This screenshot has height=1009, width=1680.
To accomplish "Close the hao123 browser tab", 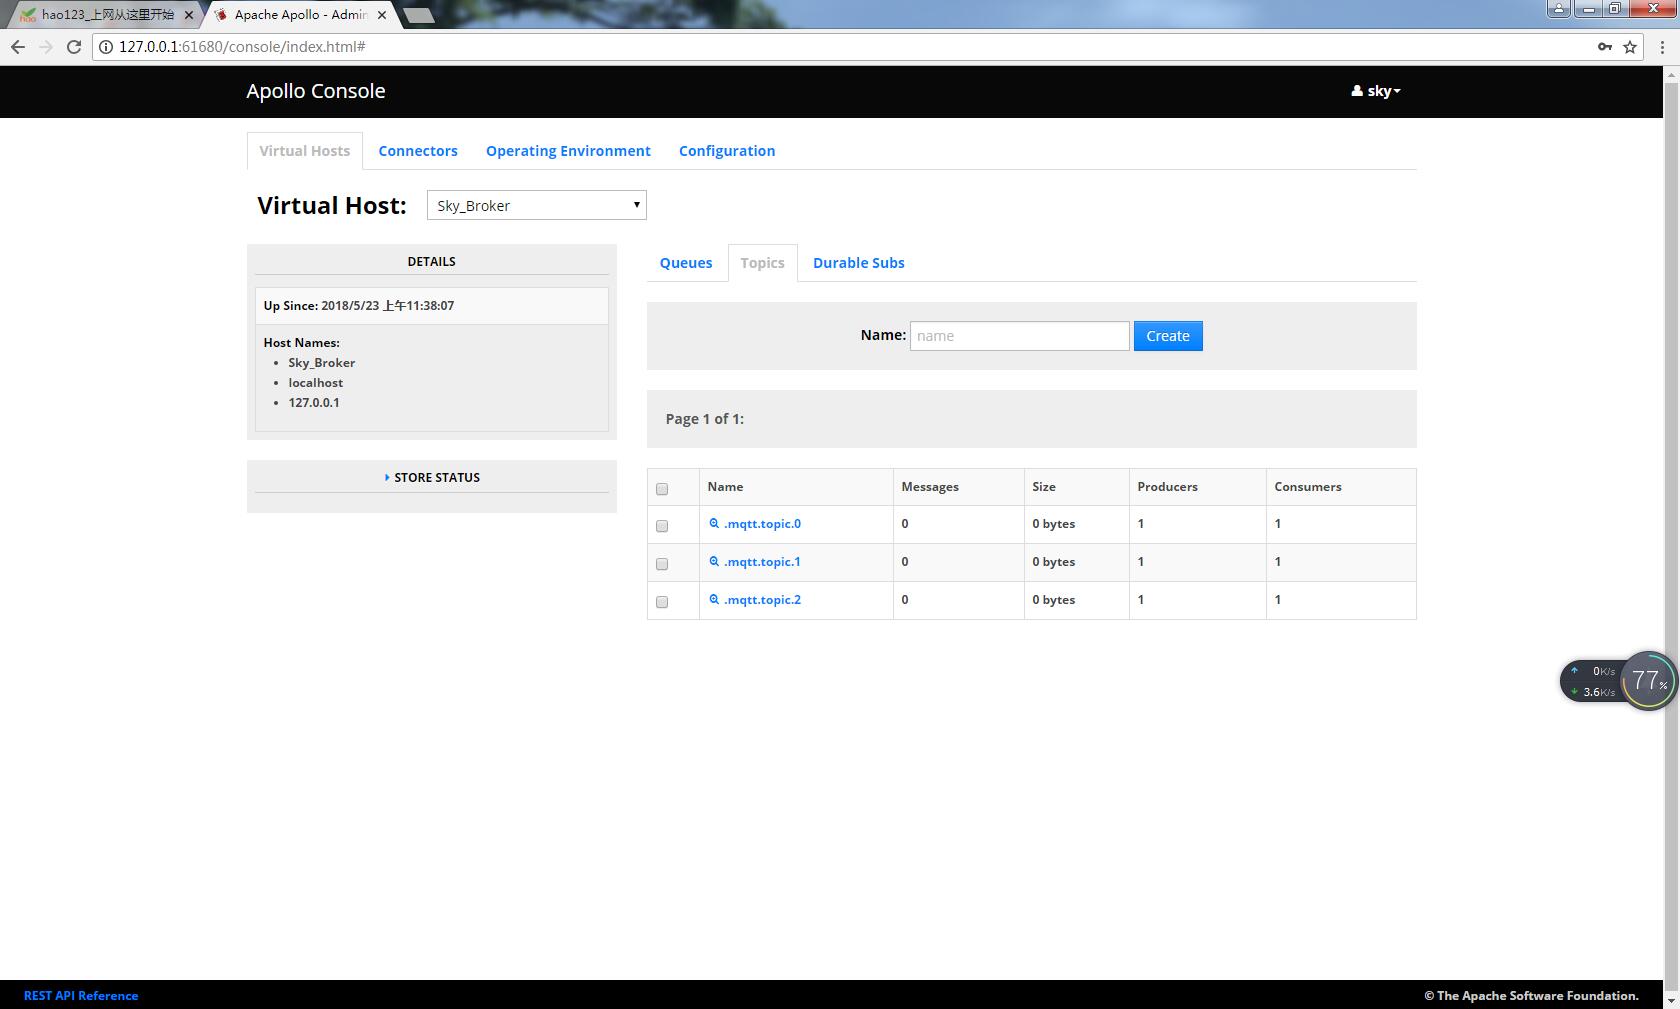I will 188,15.
